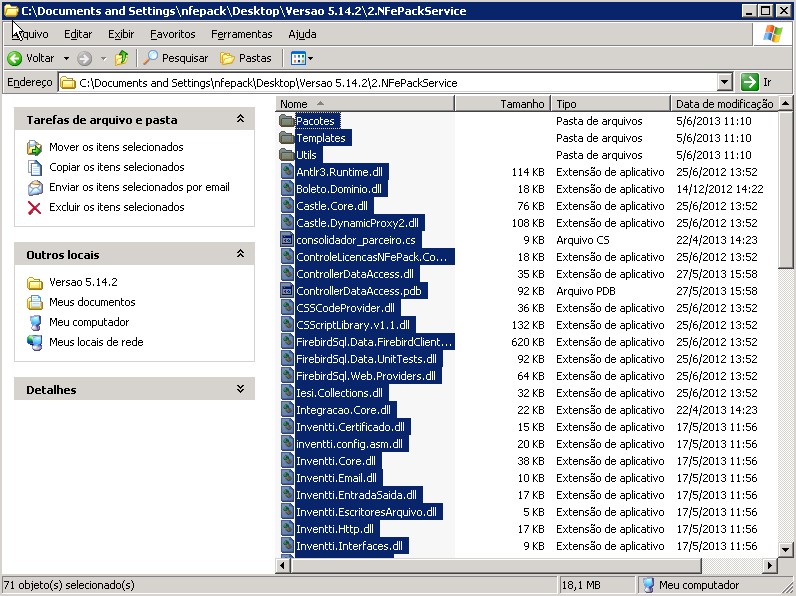
Task: Select the consolidador_parceiro.cs file icon
Action: (x=287, y=240)
